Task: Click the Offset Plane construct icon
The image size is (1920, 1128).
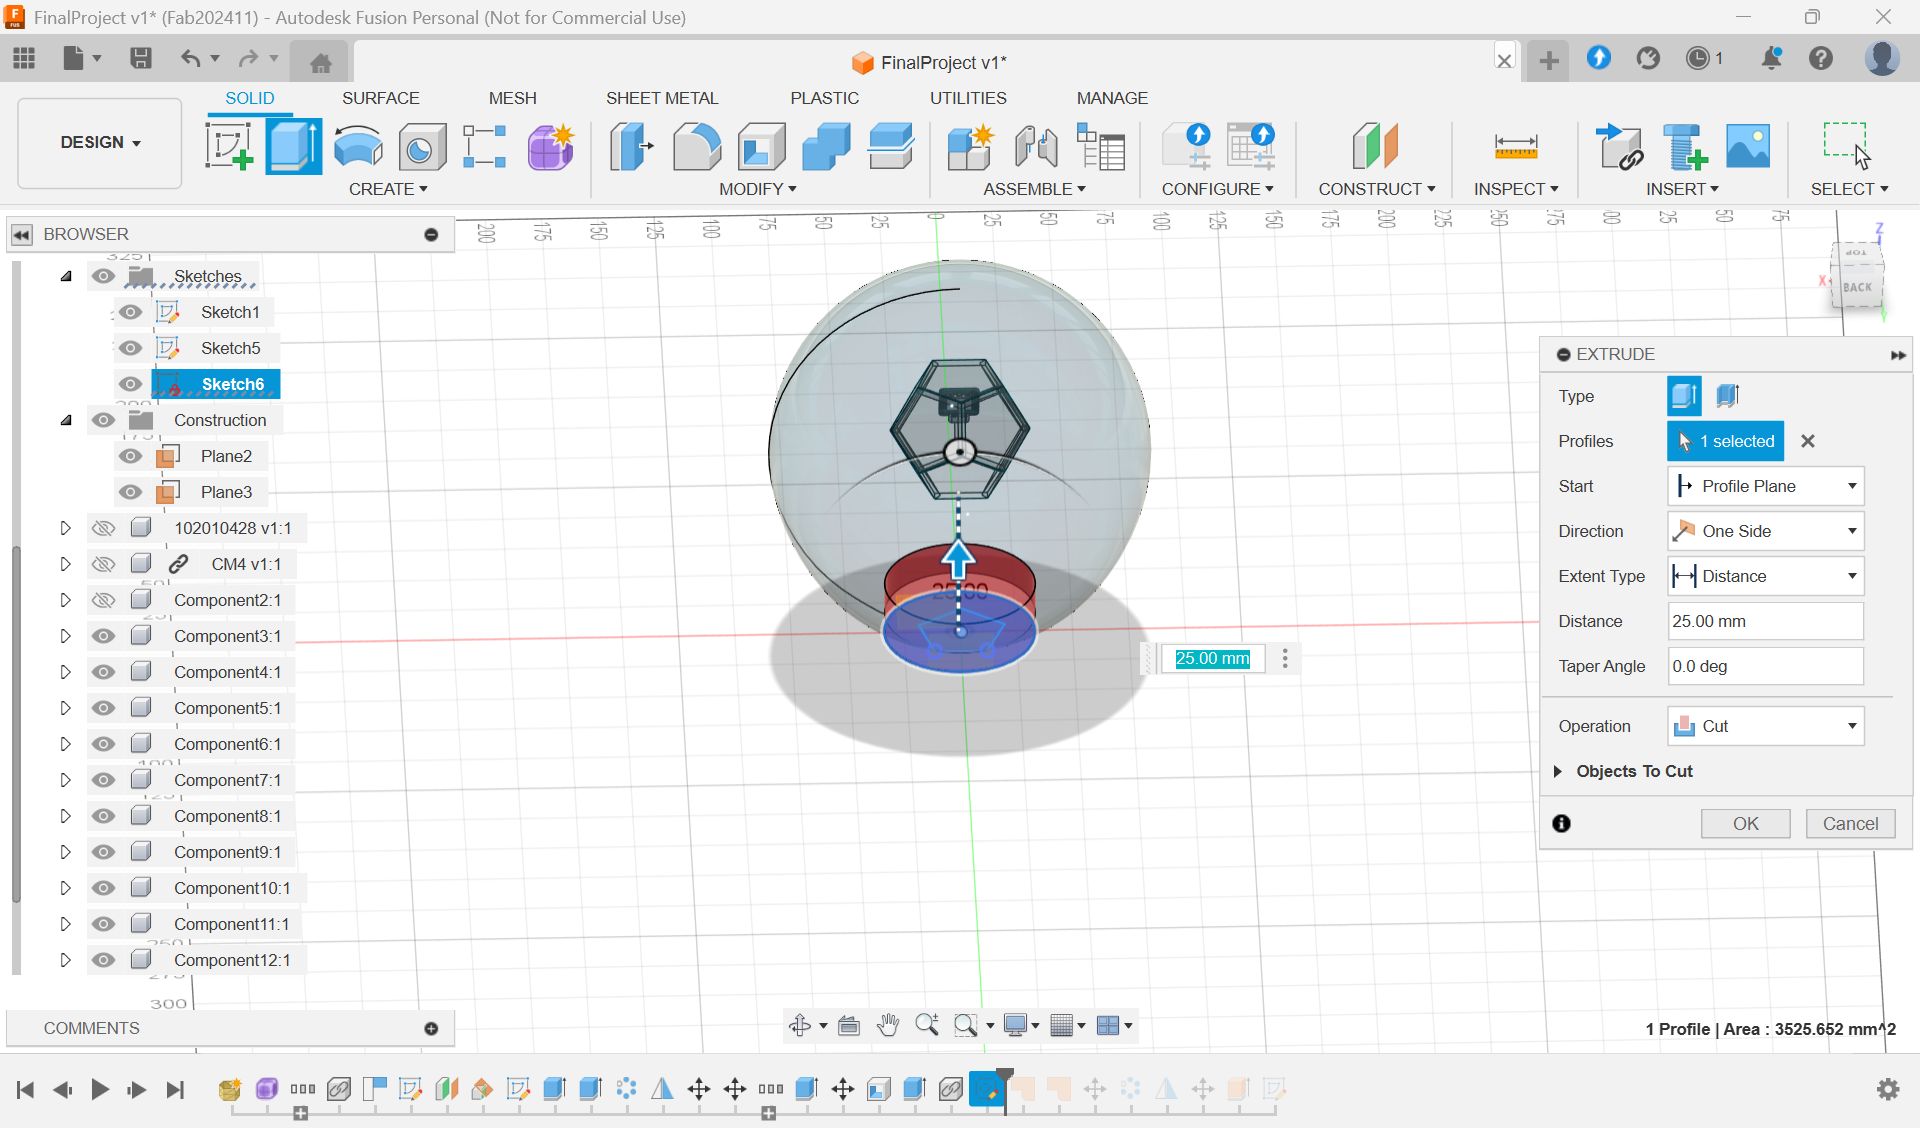Action: 1374,147
